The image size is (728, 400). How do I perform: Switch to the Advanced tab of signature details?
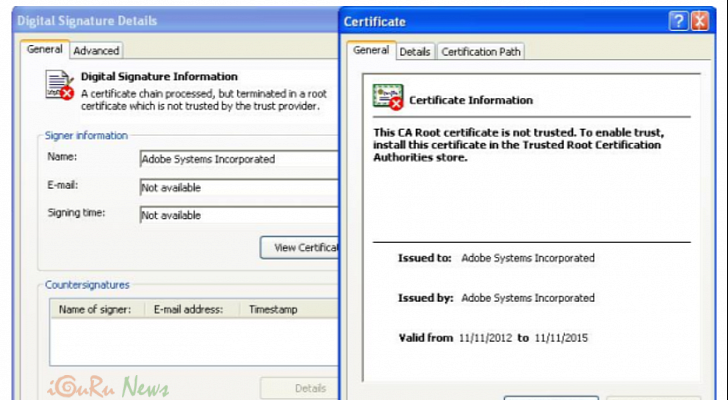point(96,50)
